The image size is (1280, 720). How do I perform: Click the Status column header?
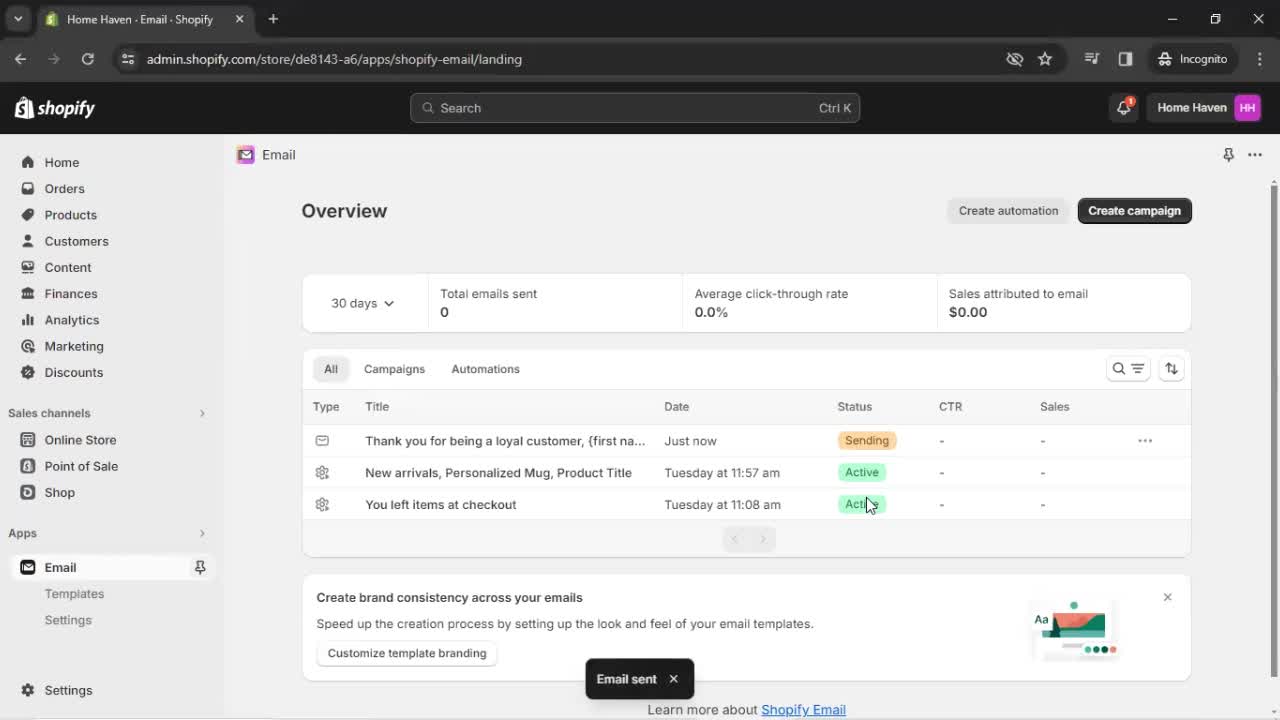[854, 407]
